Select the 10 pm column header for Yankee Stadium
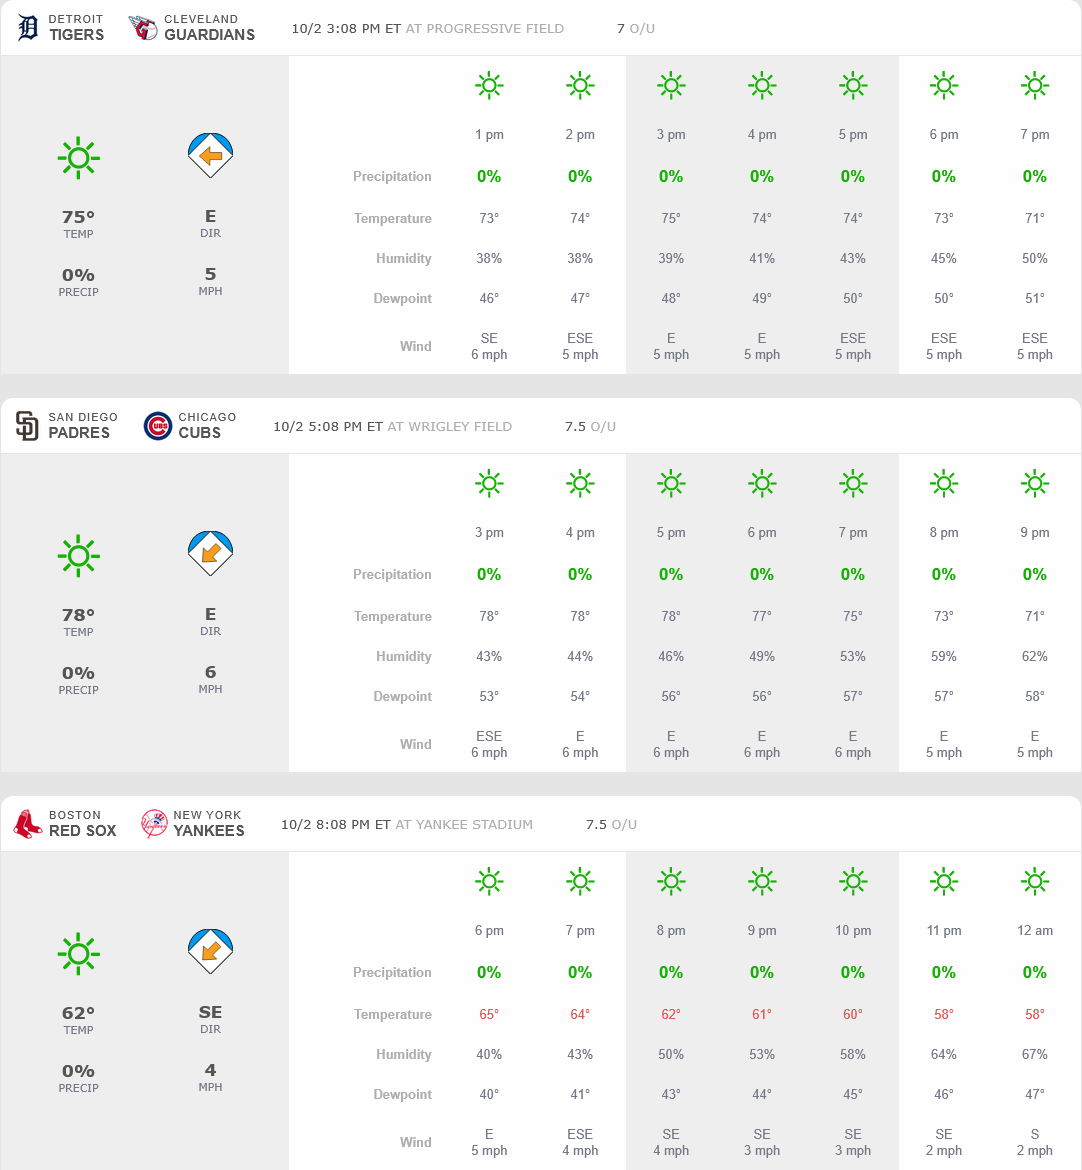1082x1170 pixels. click(x=852, y=930)
